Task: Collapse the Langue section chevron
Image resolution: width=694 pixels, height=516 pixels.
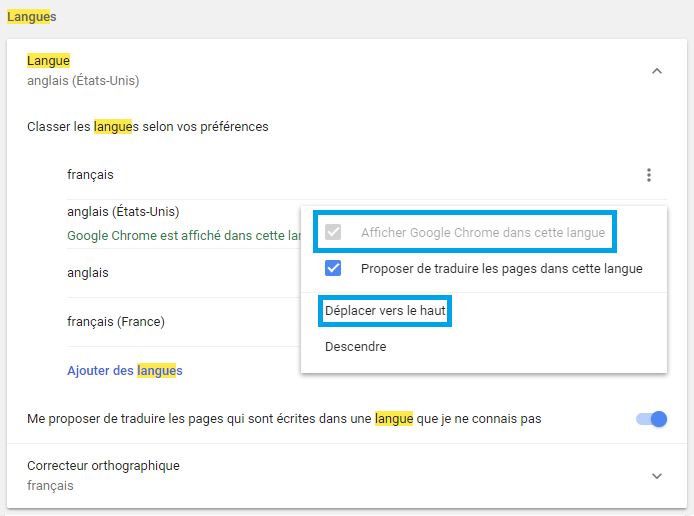Action: coord(657,71)
